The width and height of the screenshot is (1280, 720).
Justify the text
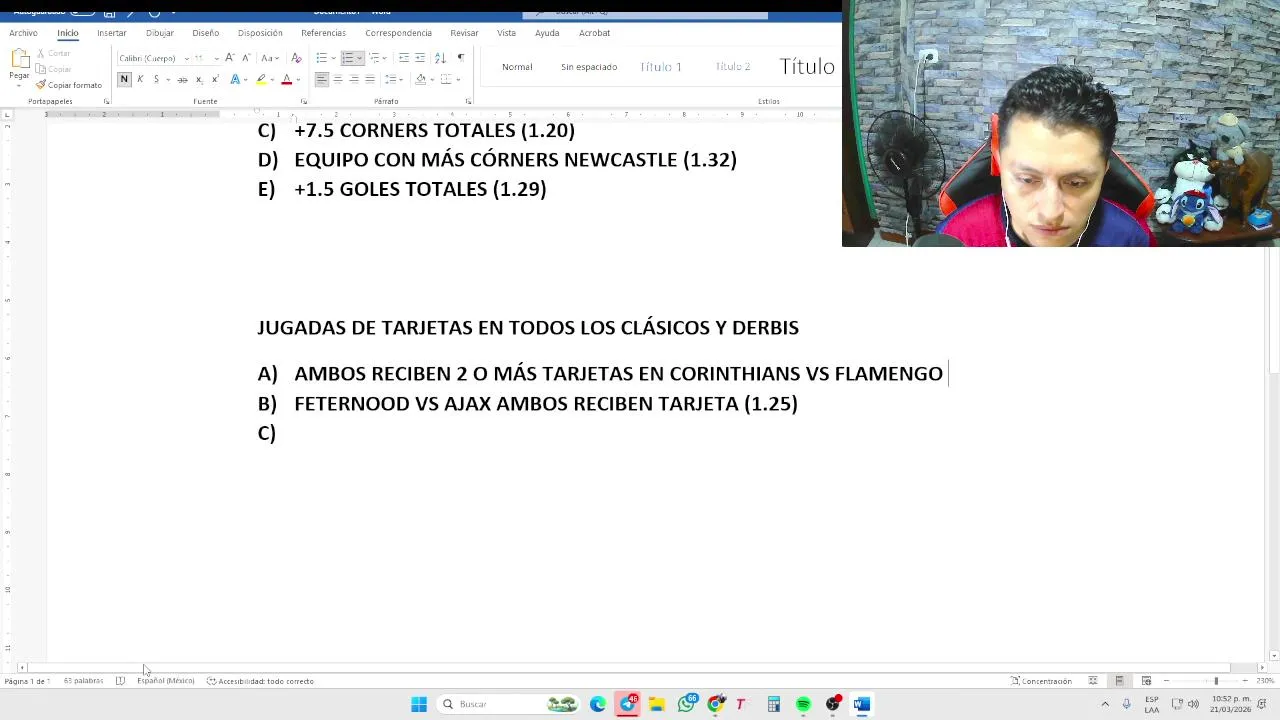click(370, 79)
